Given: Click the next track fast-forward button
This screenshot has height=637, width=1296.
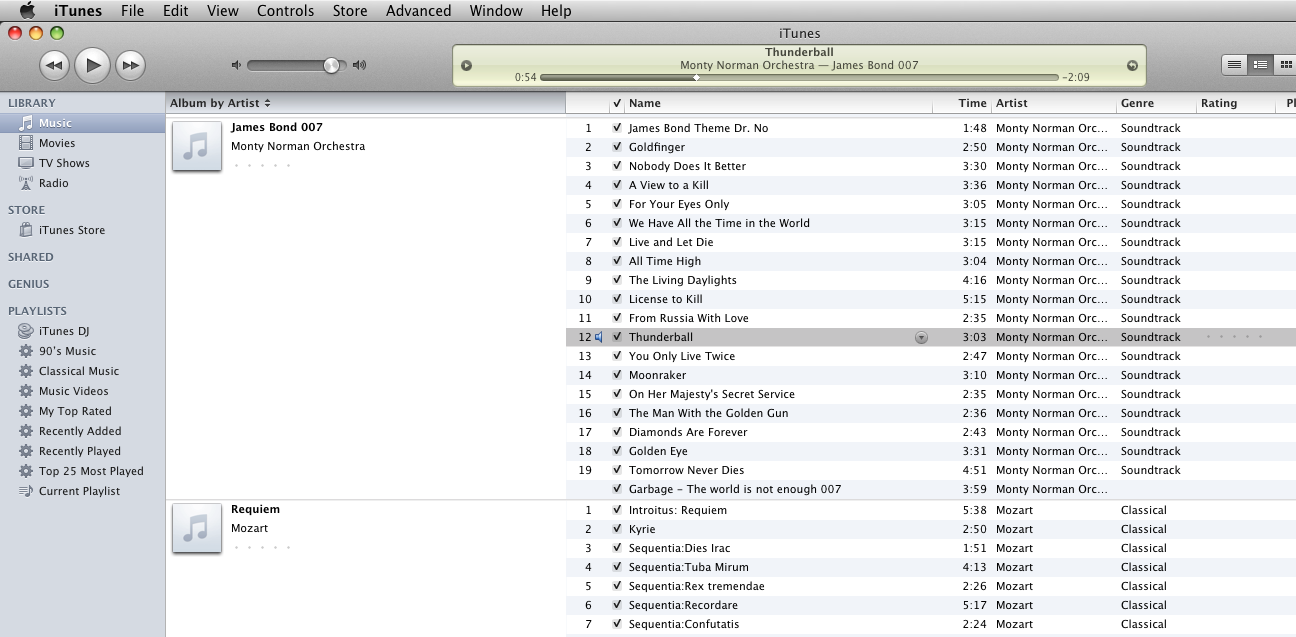Looking at the screenshot, I should point(130,66).
